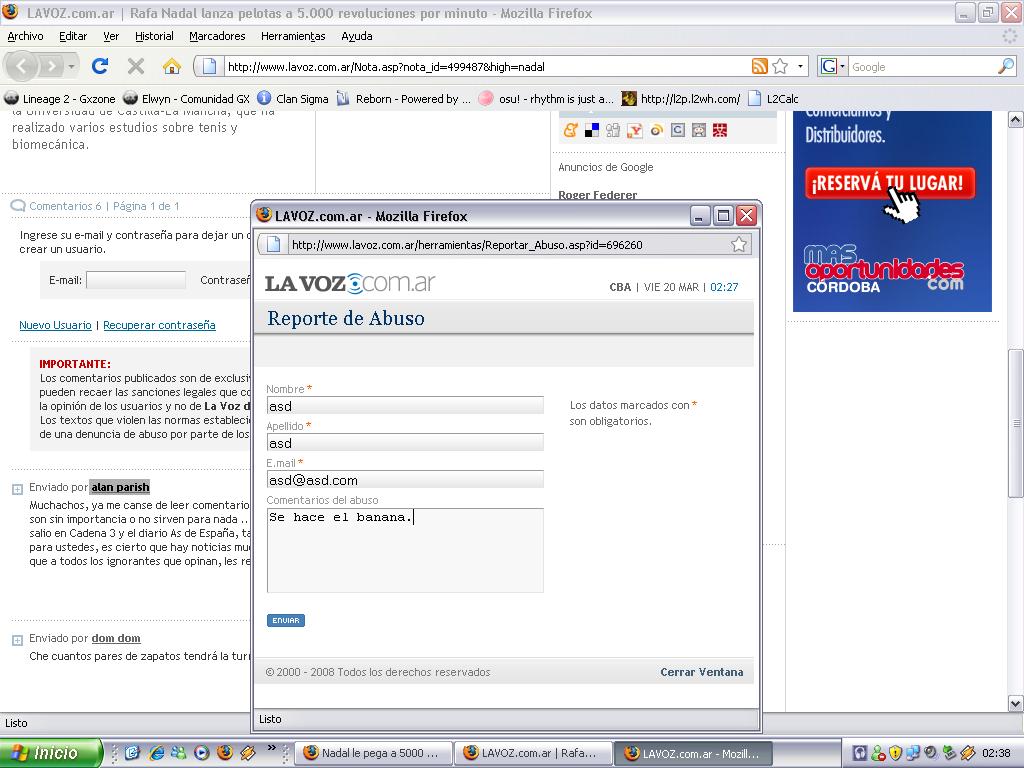This screenshot has width=1024, height=768.
Task: Open the address bar URL history dropdown
Action: pos(801,66)
